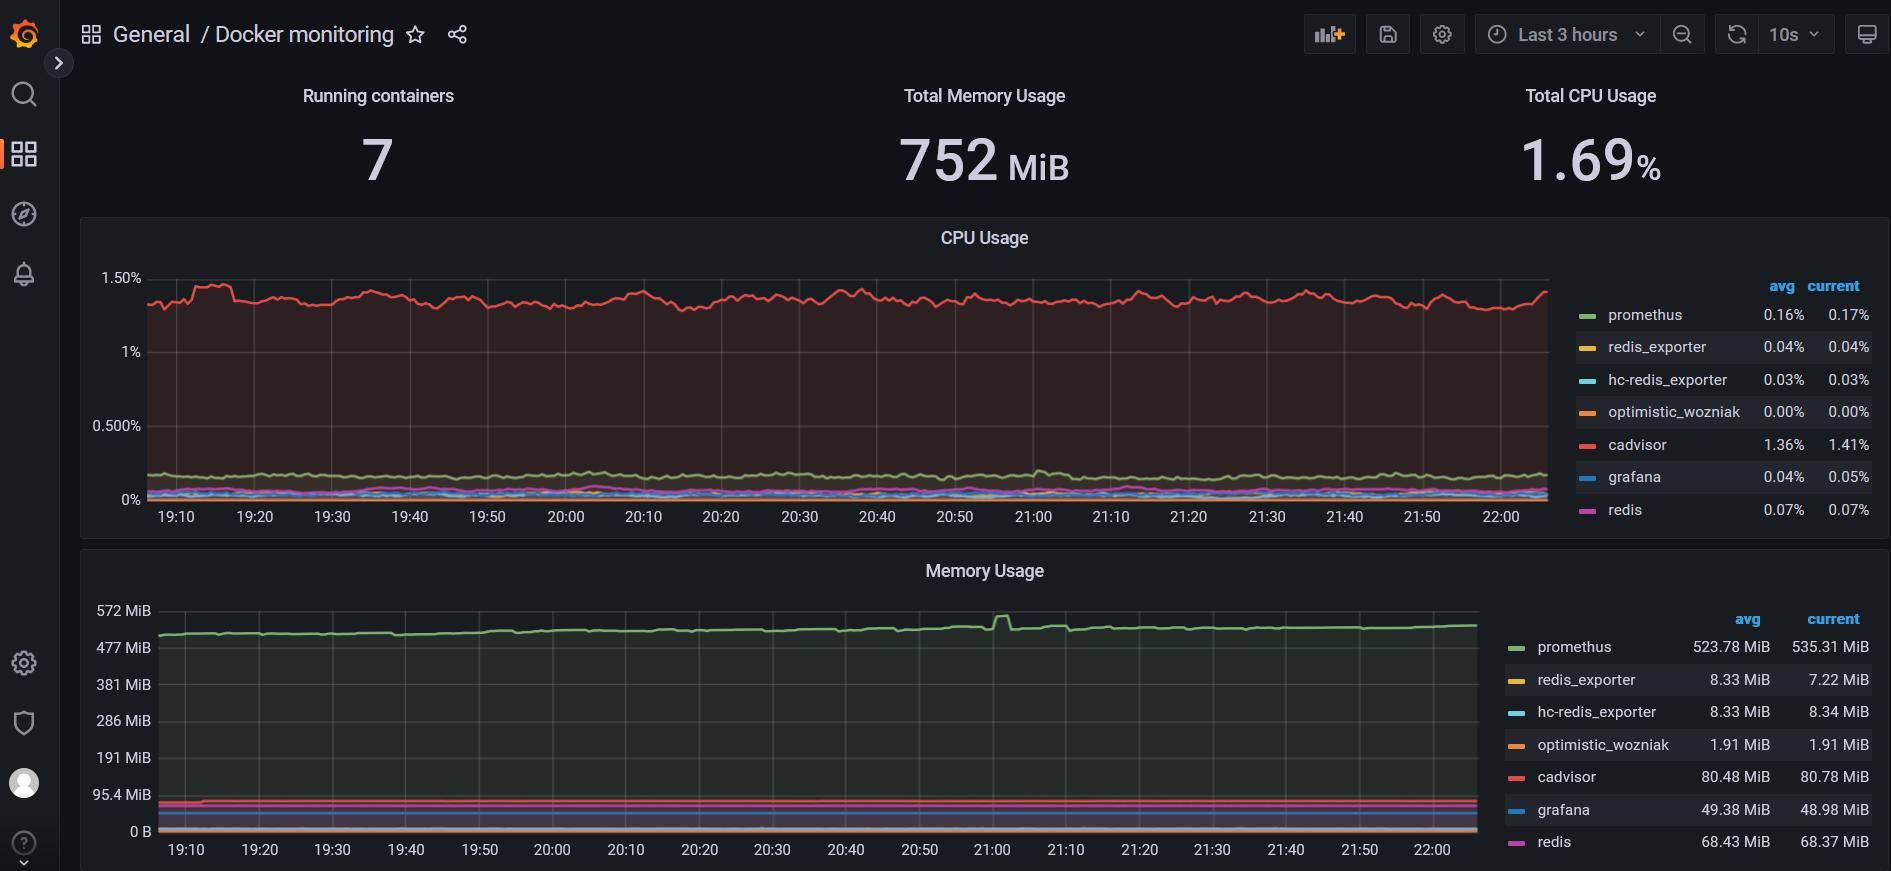The height and width of the screenshot is (871, 1891).
Task: Click 80.48 MiB cadvisor avg memory value
Action: (1735, 777)
